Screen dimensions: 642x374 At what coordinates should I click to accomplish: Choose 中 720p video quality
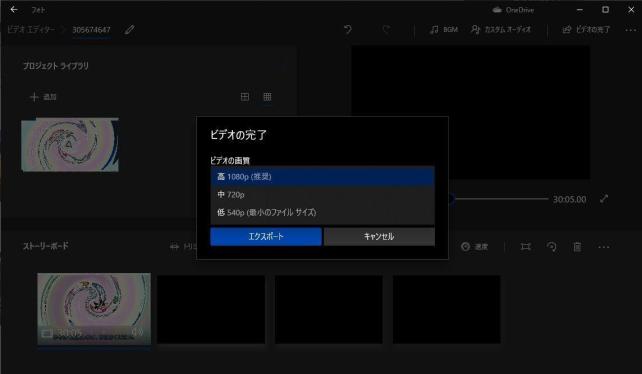322,195
